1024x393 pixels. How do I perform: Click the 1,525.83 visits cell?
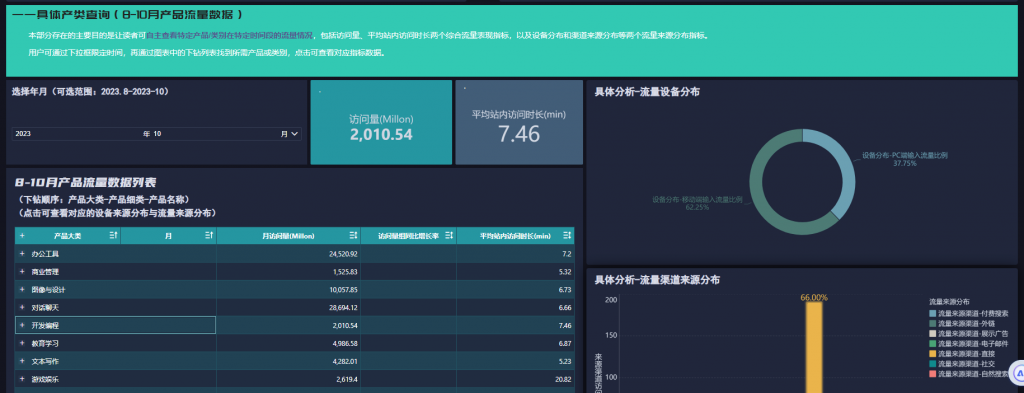[288, 272]
